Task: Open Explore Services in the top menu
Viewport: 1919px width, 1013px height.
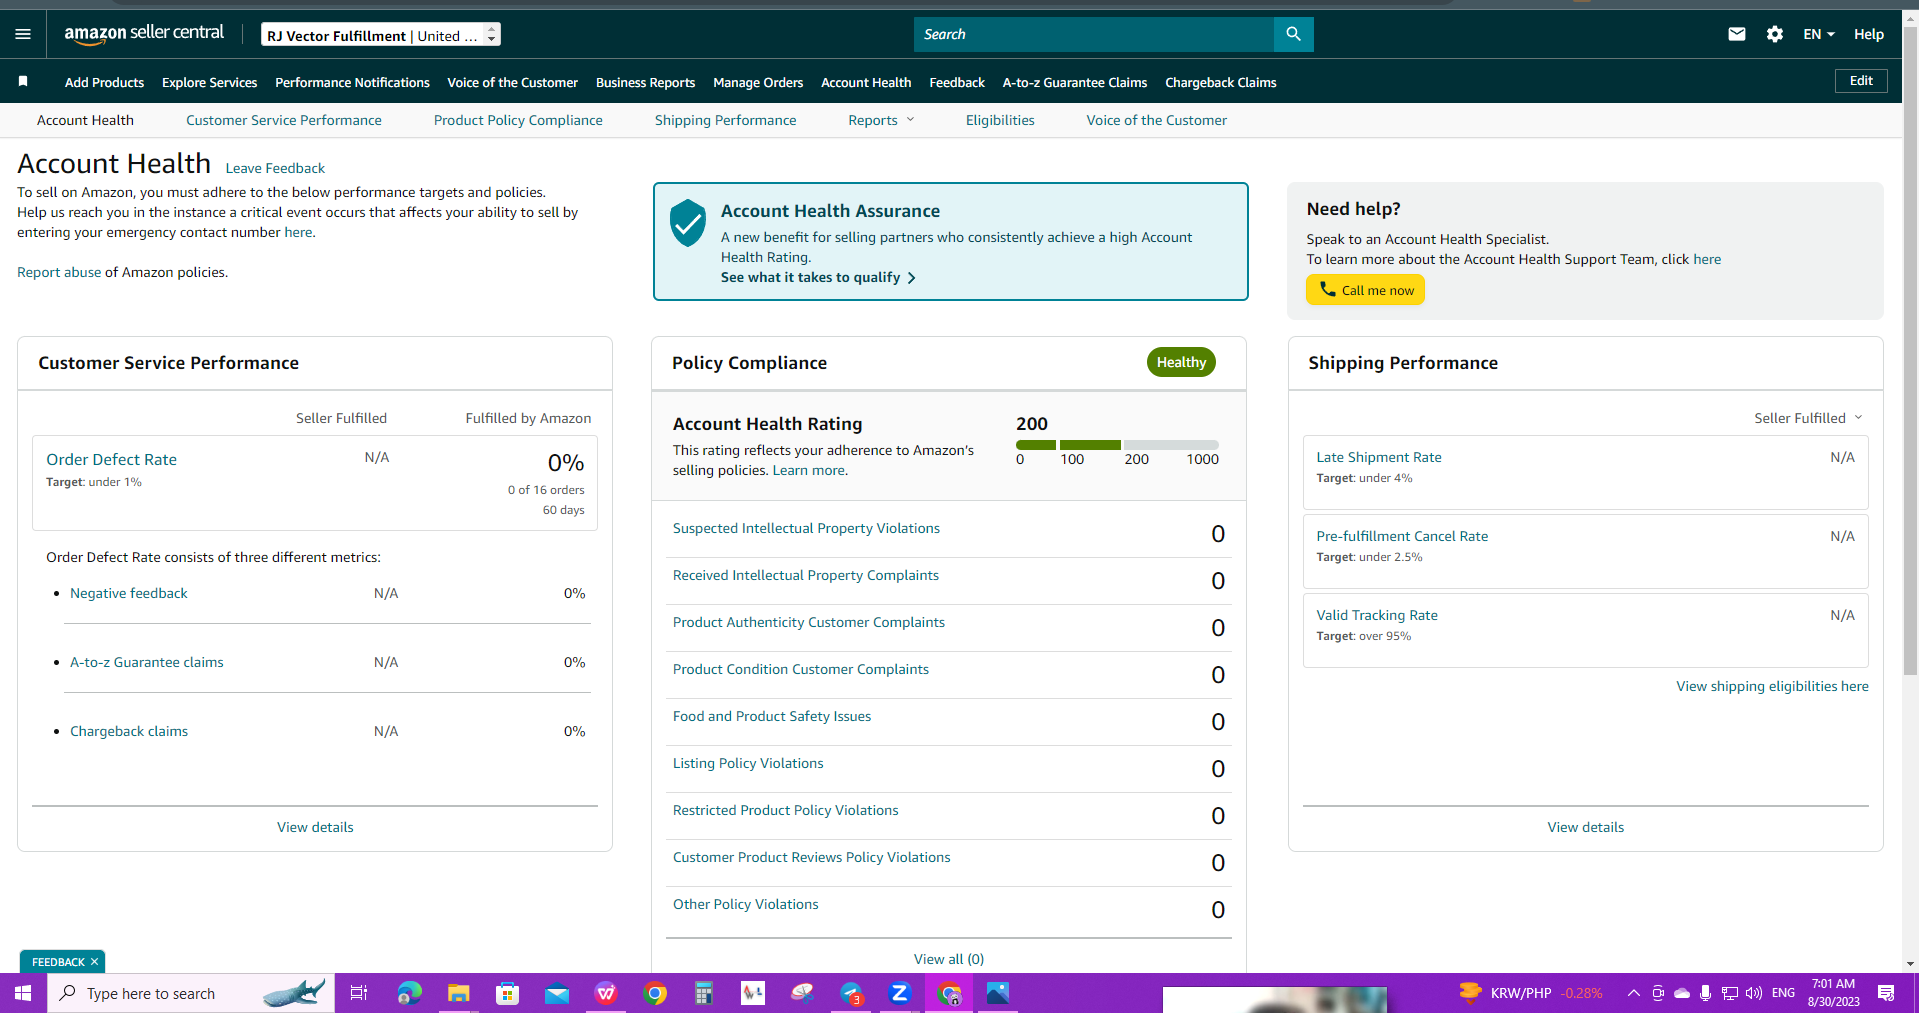Action: 210,82
